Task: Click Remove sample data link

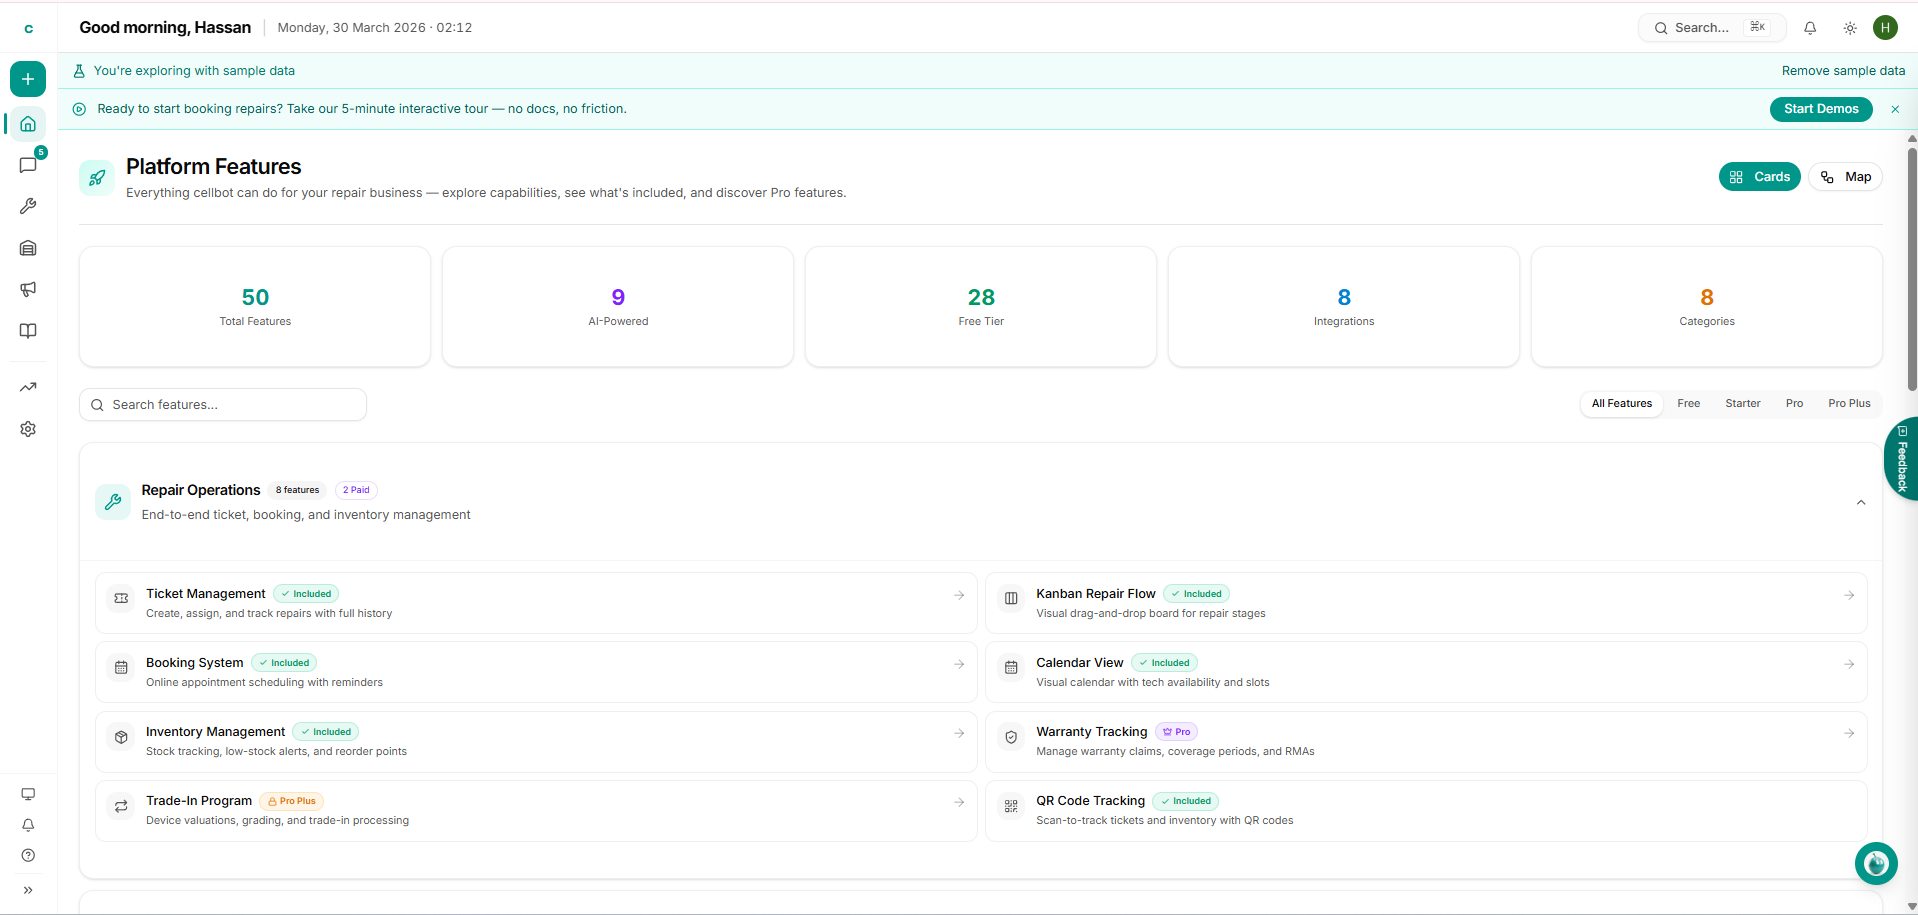Action: [x=1842, y=71]
